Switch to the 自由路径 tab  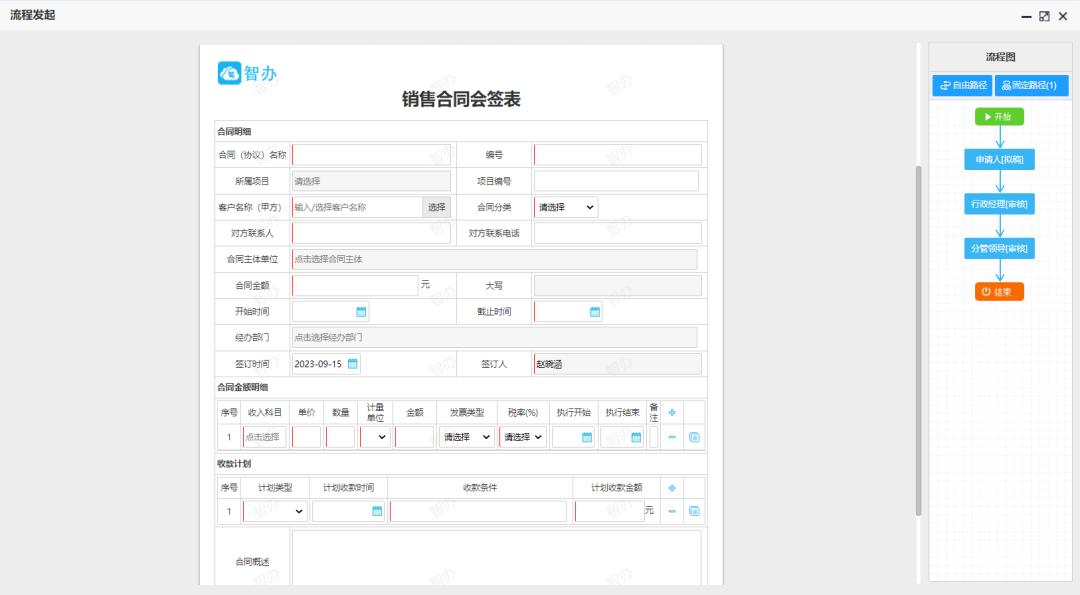tap(962, 85)
